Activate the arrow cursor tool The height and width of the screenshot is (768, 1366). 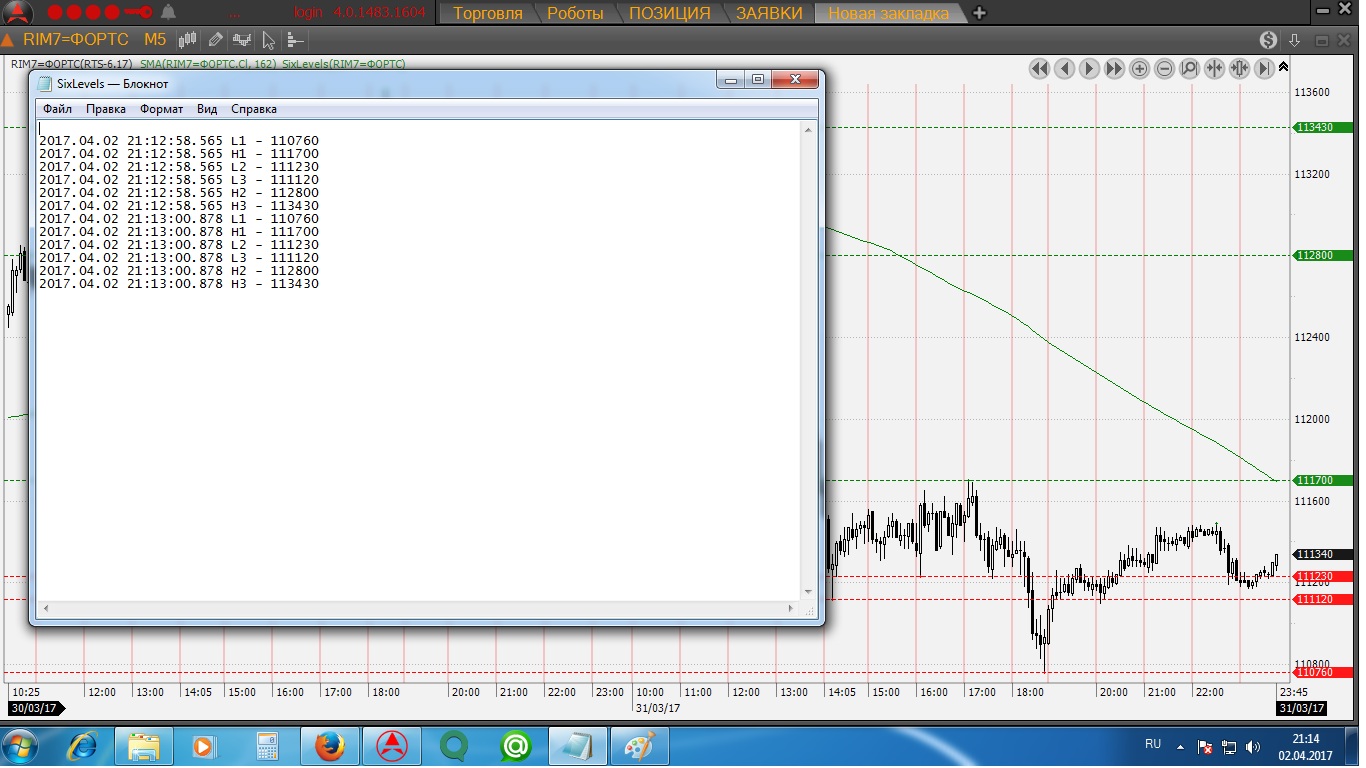click(x=268, y=40)
